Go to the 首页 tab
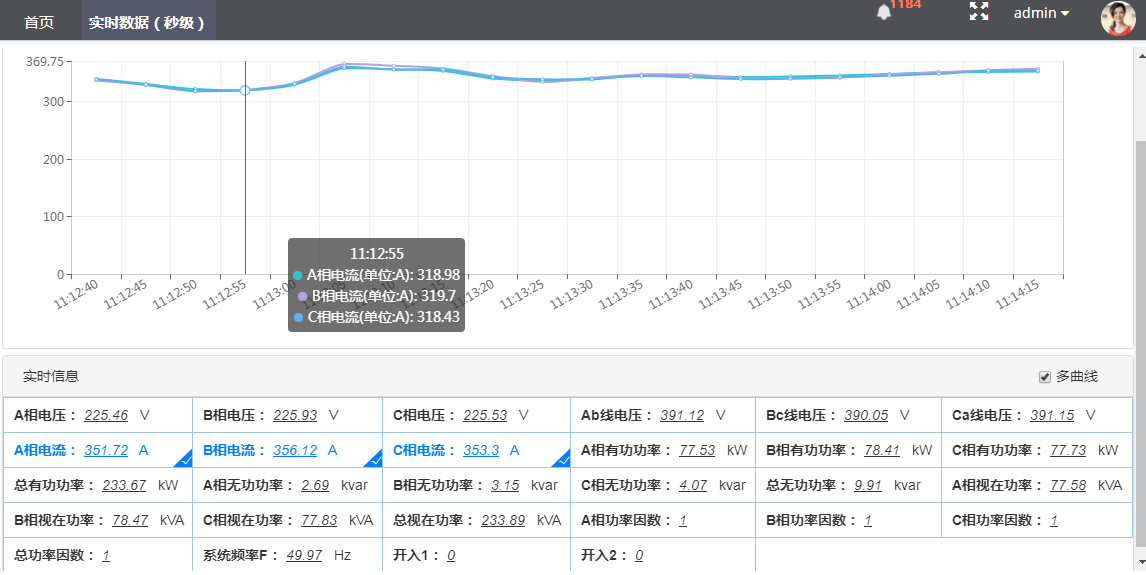The width and height of the screenshot is (1146, 575). [x=39, y=22]
